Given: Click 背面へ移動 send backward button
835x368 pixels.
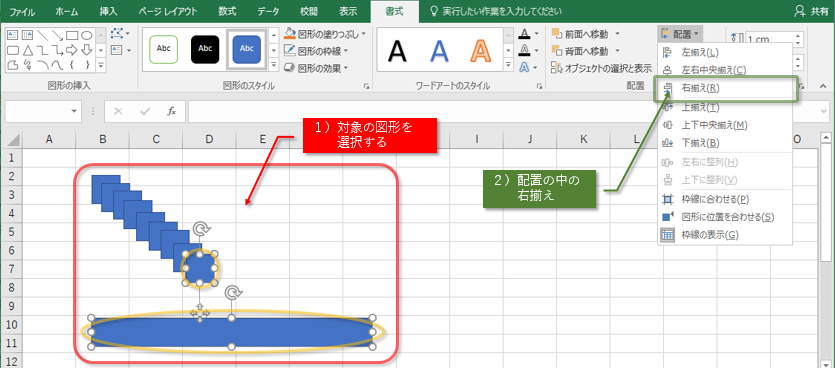Looking at the screenshot, I should point(581,51).
